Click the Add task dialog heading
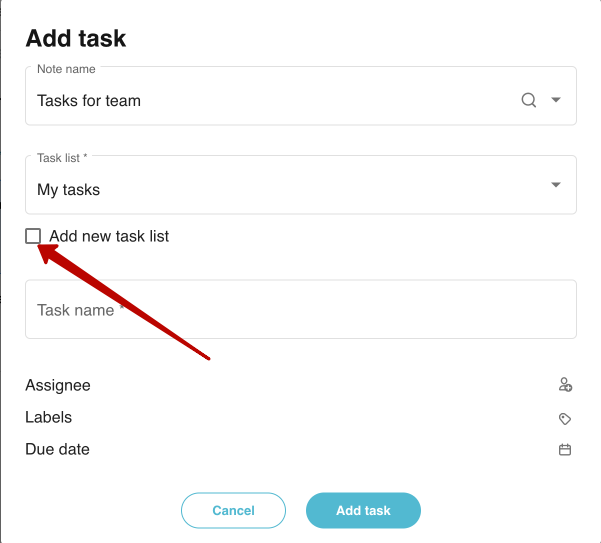The width and height of the screenshot is (601, 543). coord(76,38)
